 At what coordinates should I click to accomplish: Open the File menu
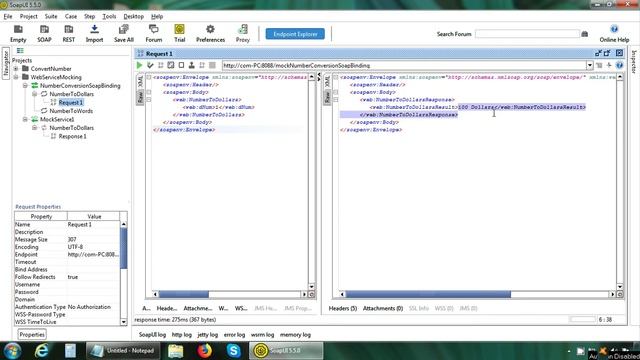8,16
